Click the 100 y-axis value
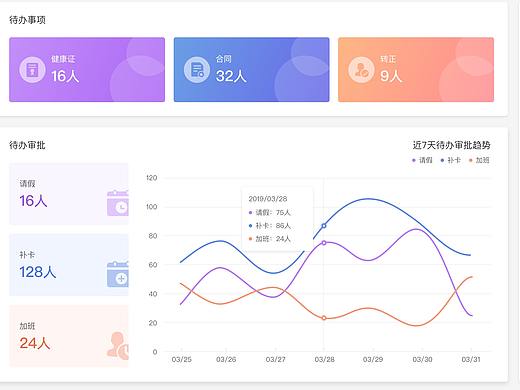 coord(151,207)
